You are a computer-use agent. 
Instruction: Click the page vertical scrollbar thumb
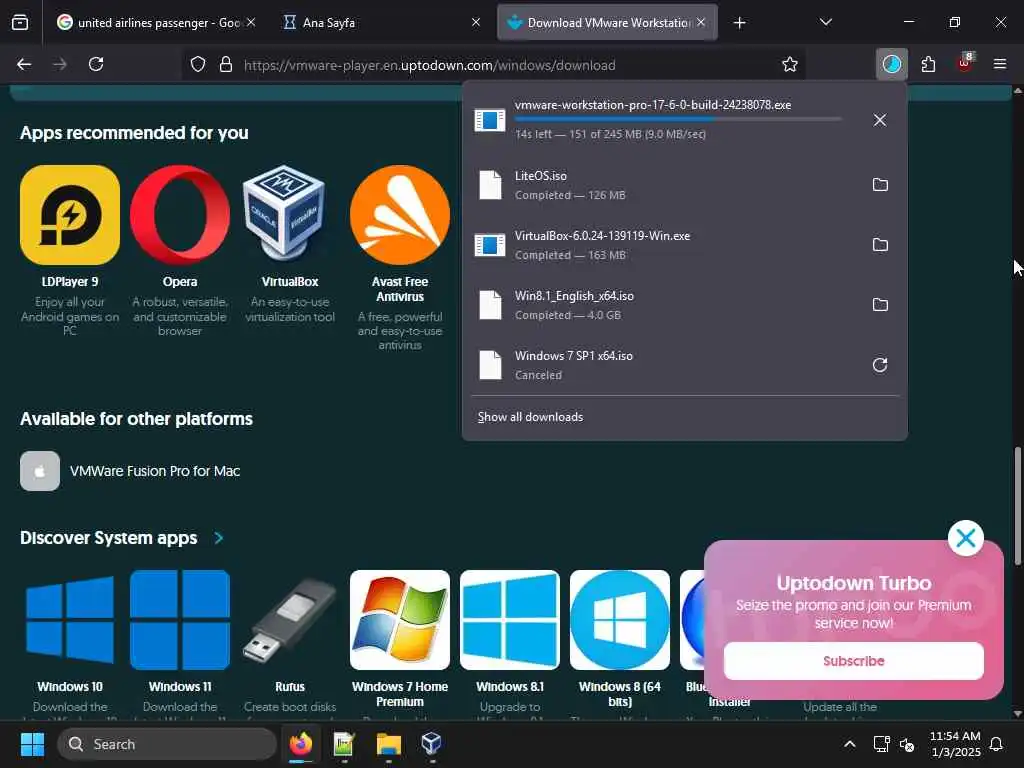click(x=1017, y=505)
